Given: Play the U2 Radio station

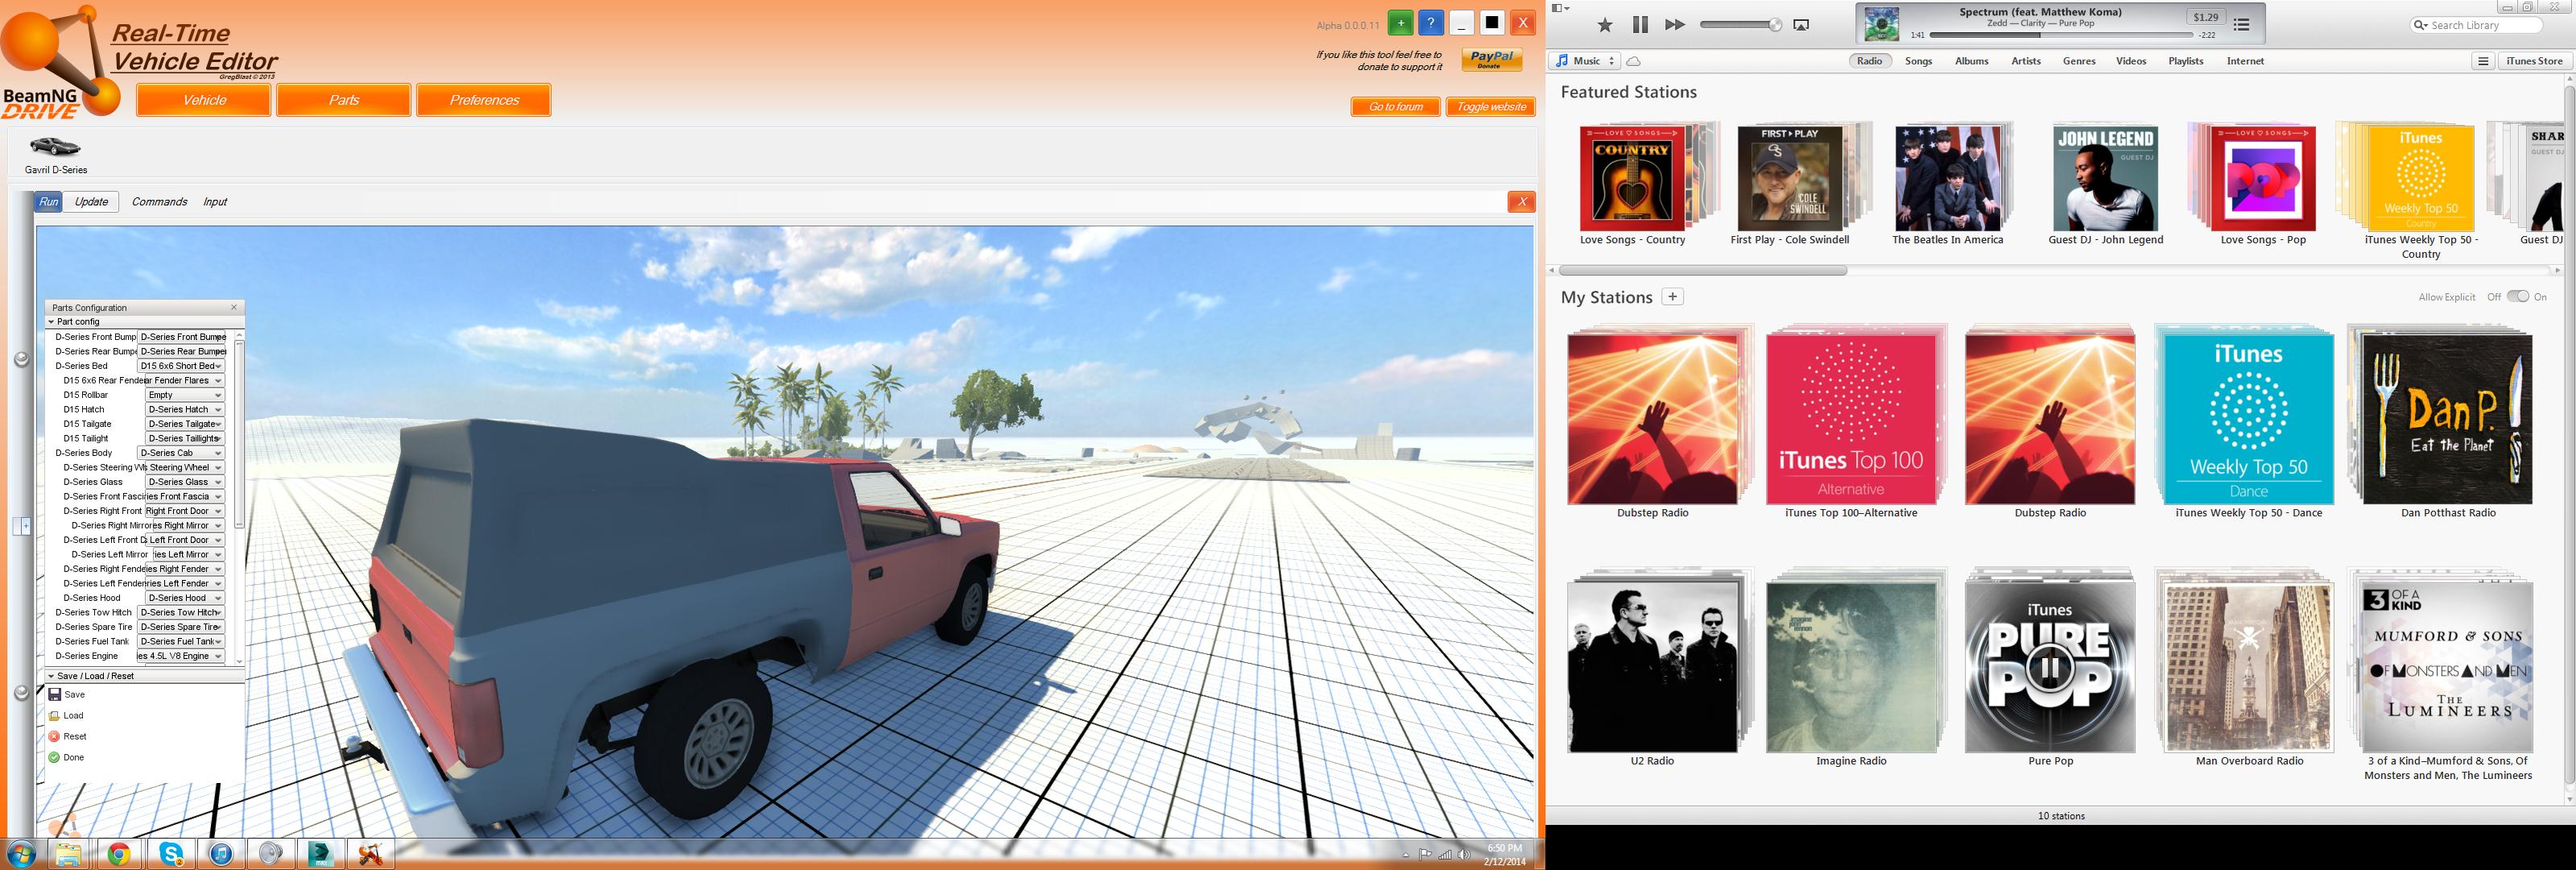Looking at the screenshot, I should coord(1652,666).
